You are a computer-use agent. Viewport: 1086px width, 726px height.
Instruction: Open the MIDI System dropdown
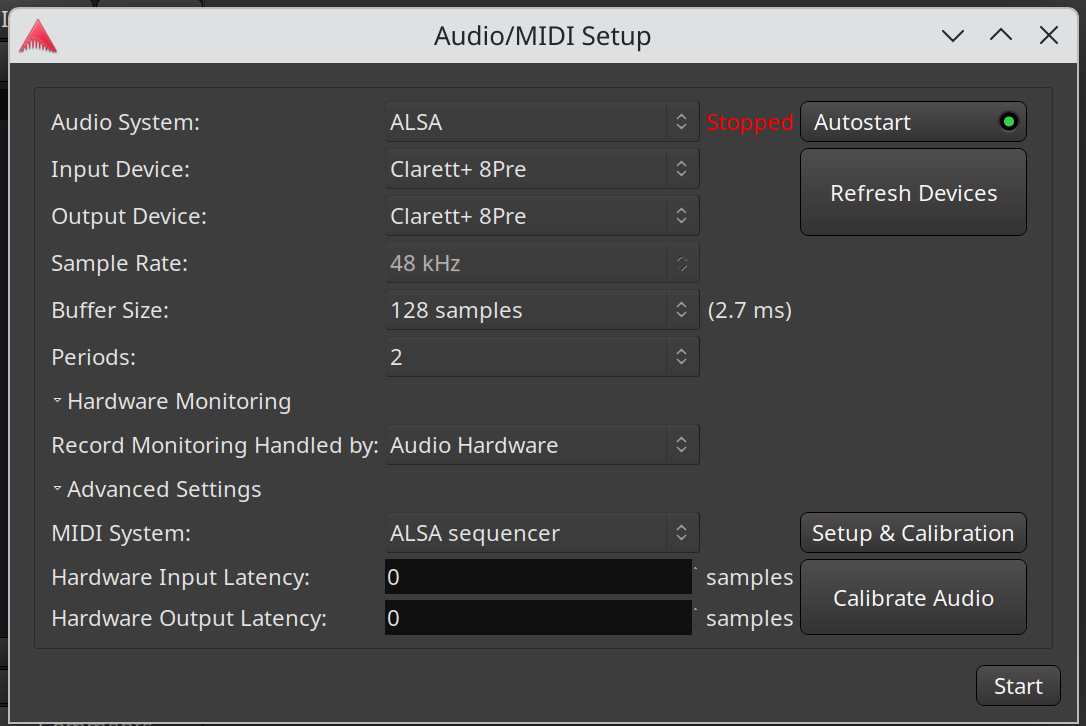542,533
